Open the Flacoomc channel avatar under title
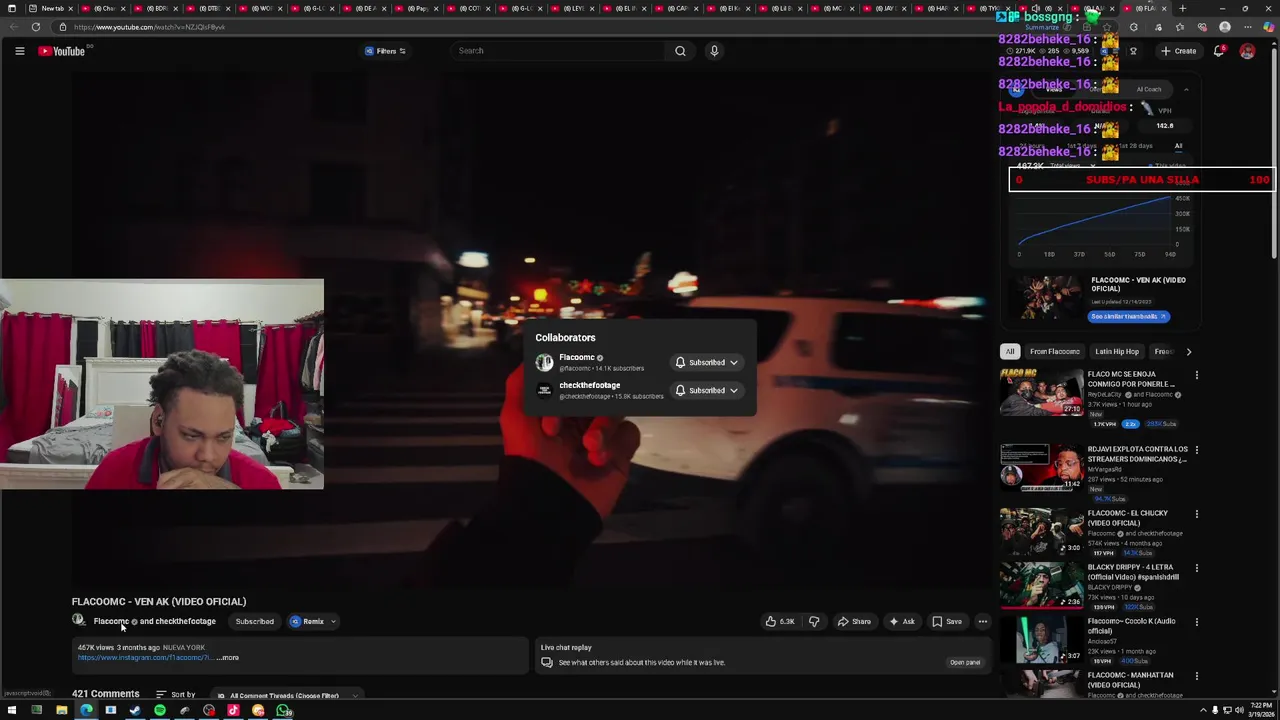This screenshot has height=720, width=1280. (x=78, y=620)
